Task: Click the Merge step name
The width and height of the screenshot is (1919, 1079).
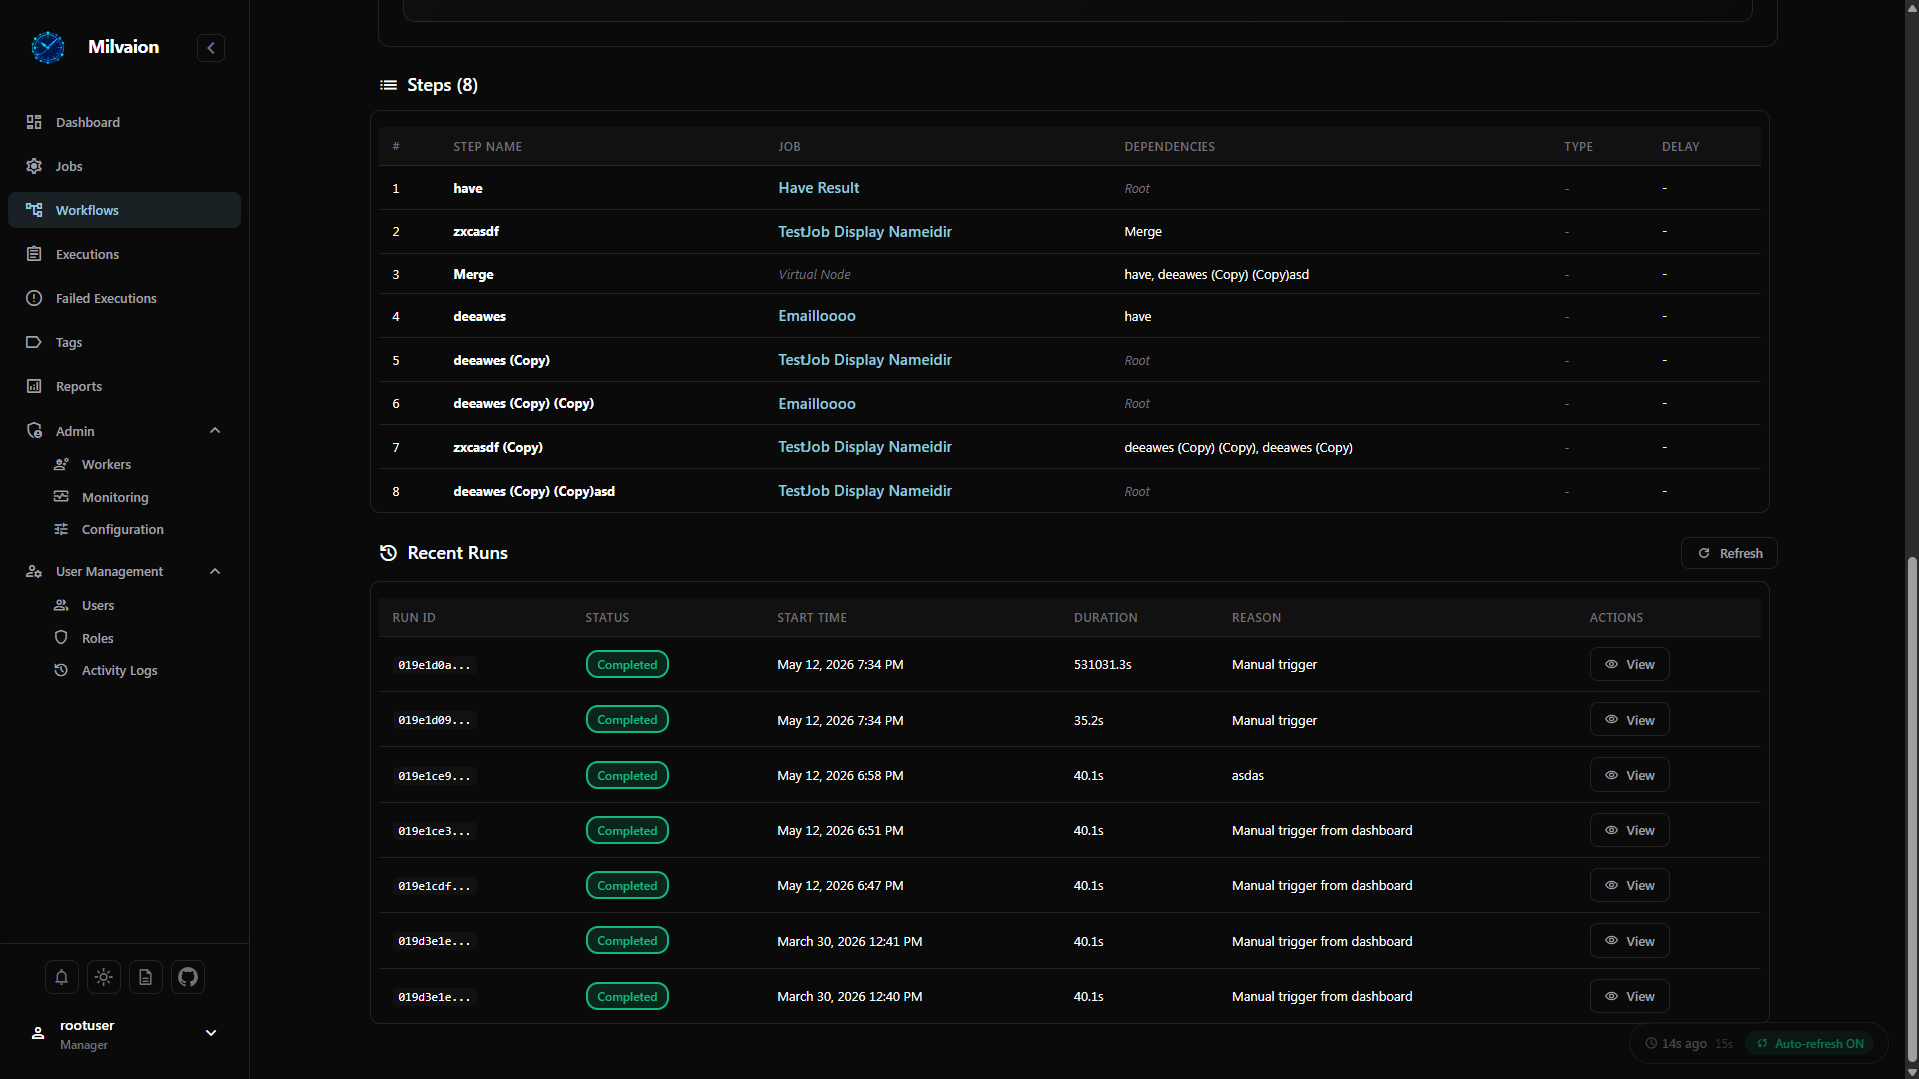Action: point(473,274)
